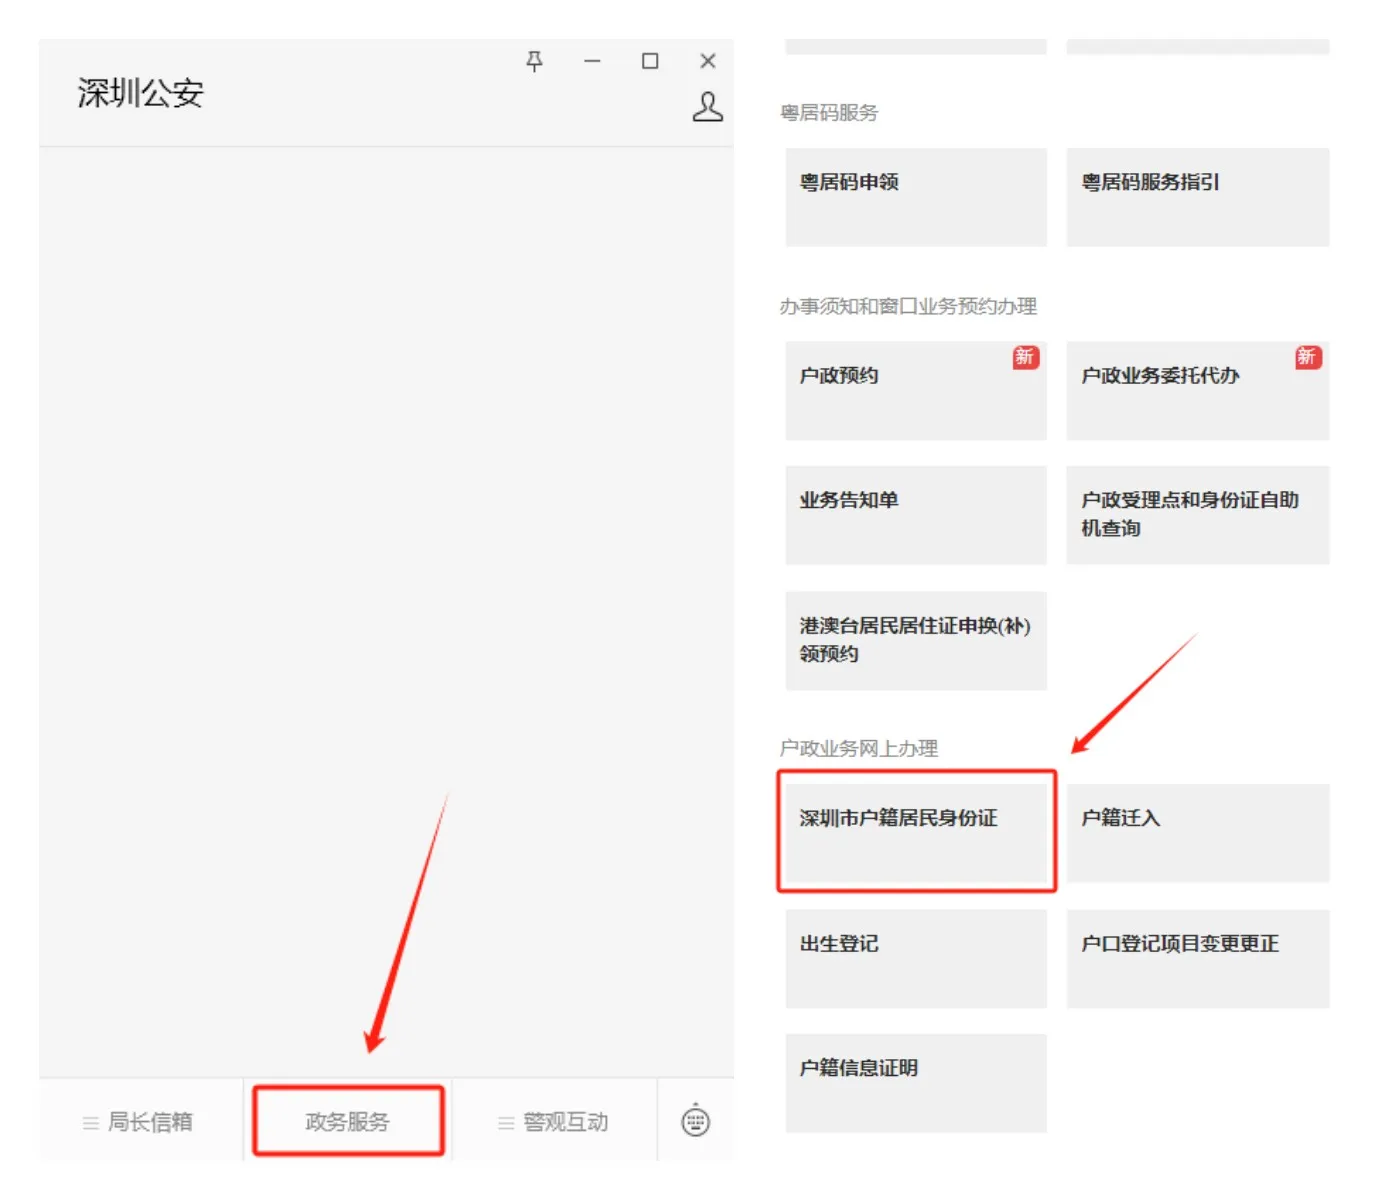Image resolution: width=1400 pixels, height=1200 pixels.
Task: Pin the 深圳公安 window
Action: pyautogui.click(x=534, y=61)
